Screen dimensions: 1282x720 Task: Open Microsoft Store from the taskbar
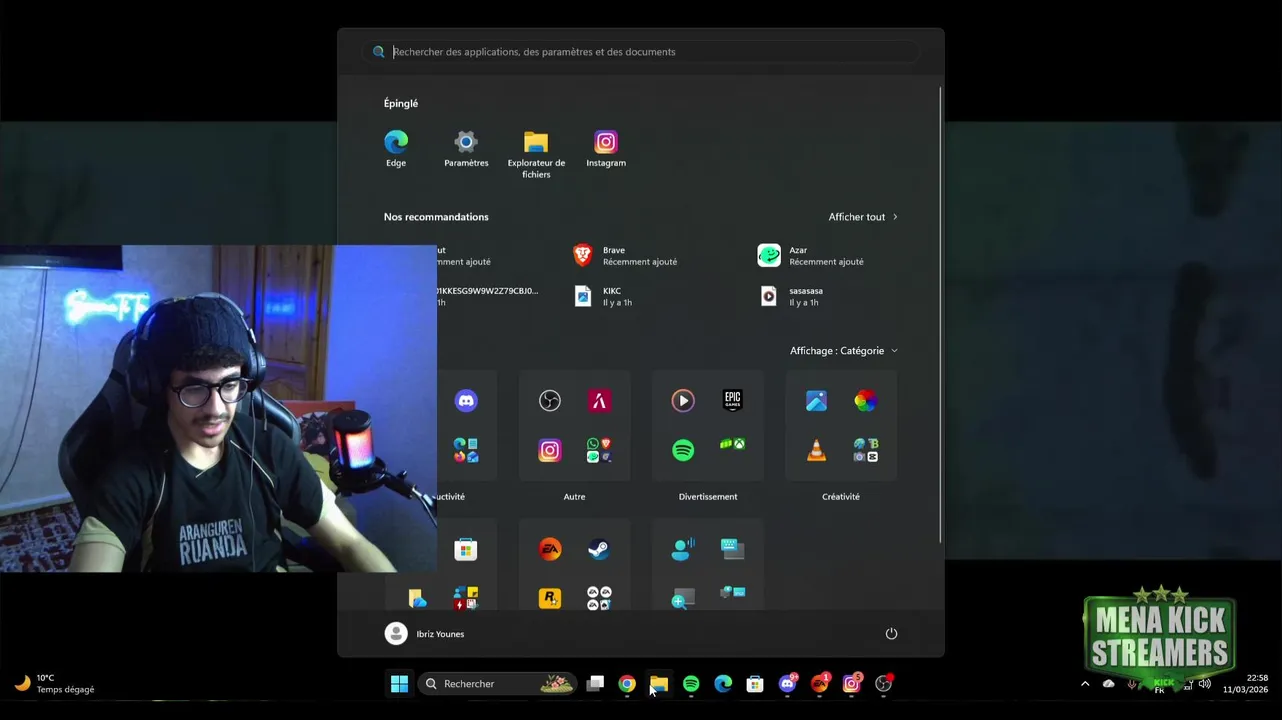[x=755, y=684]
